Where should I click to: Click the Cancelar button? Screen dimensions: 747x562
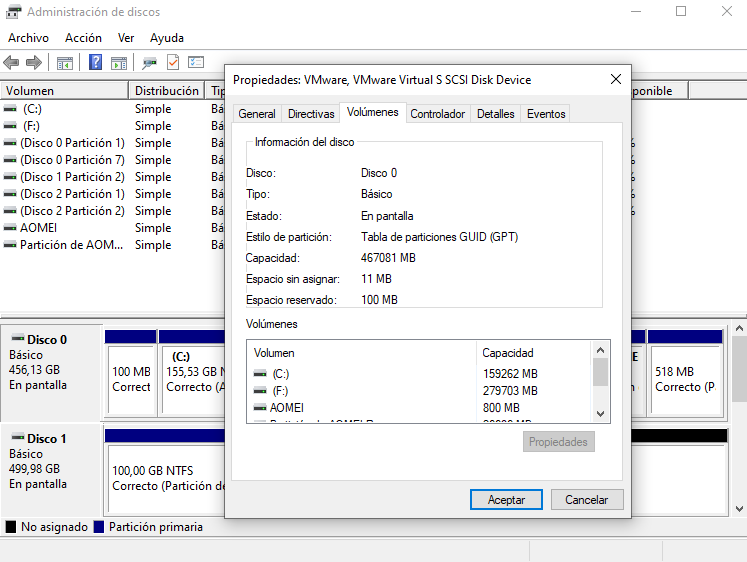(x=587, y=500)
